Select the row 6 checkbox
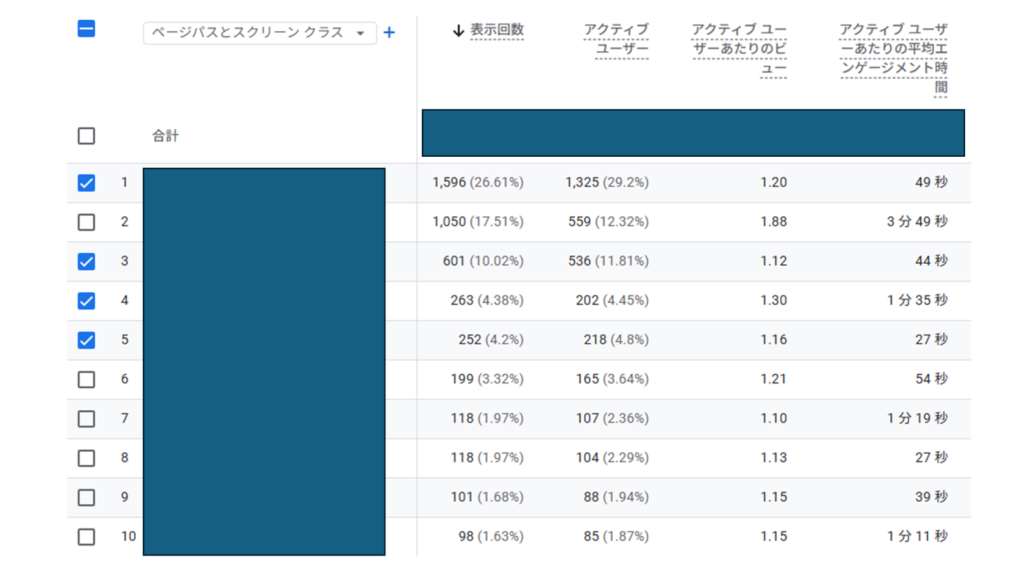The width and height of the screenshot is (1024, 576). [x=86, y=379]
